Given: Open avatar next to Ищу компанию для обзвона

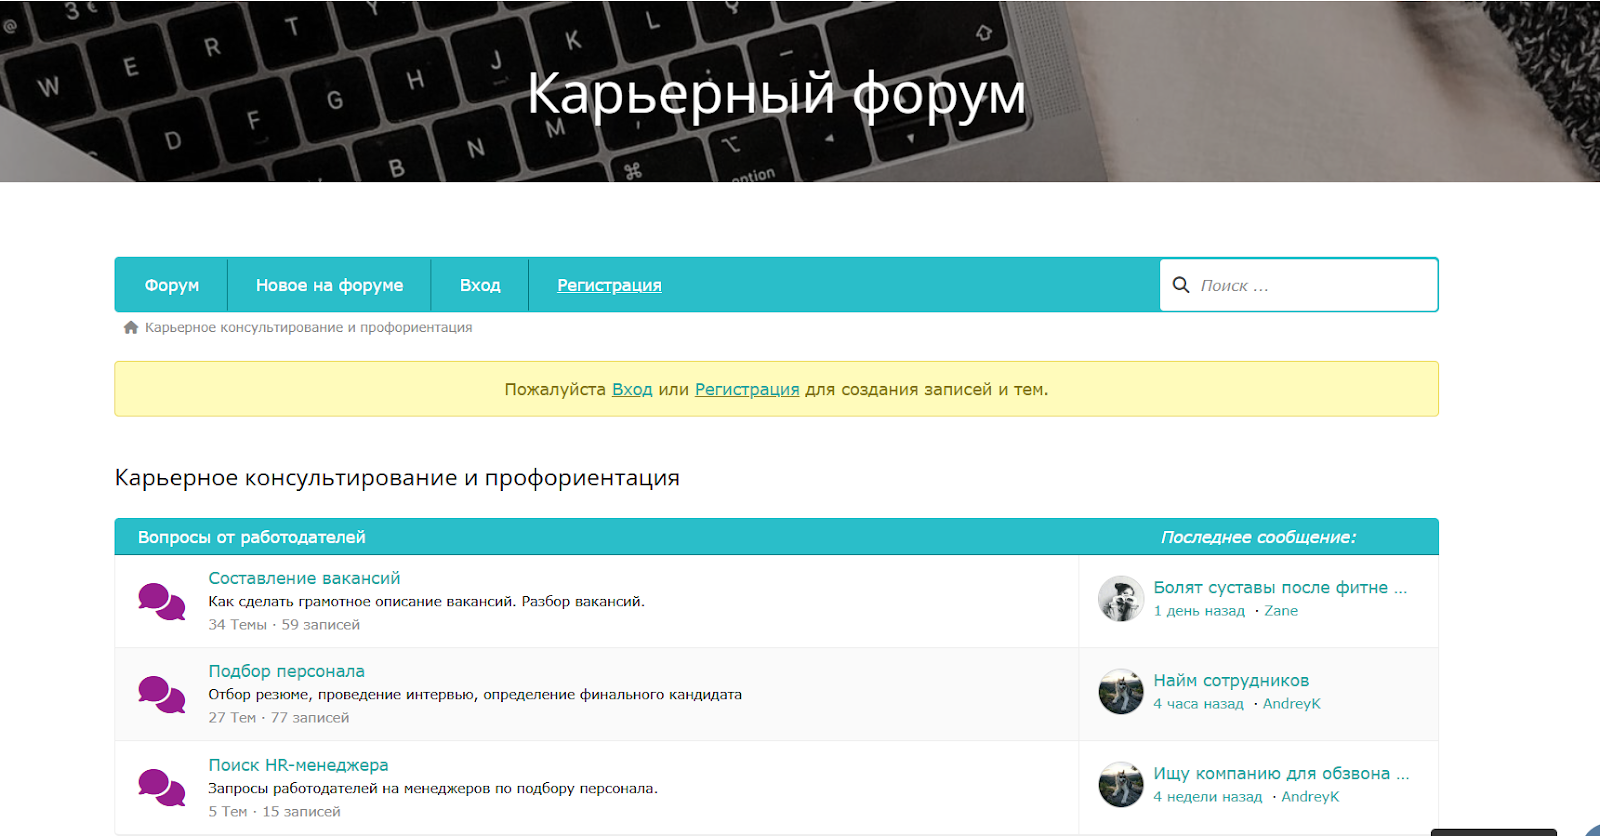Looking at the screenshot, I should tap(1121, 785).
